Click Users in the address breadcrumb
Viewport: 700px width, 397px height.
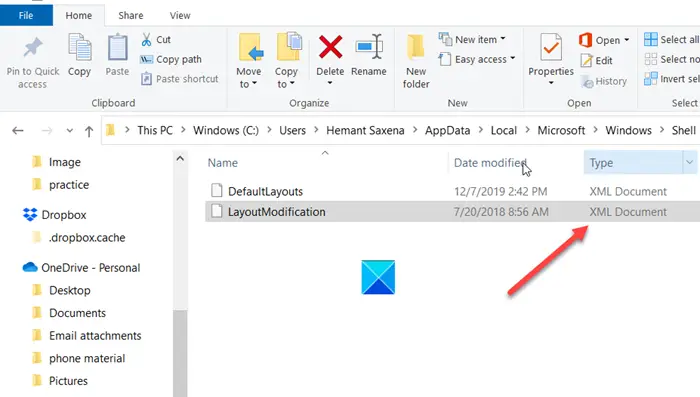click(x=292, y=130)
